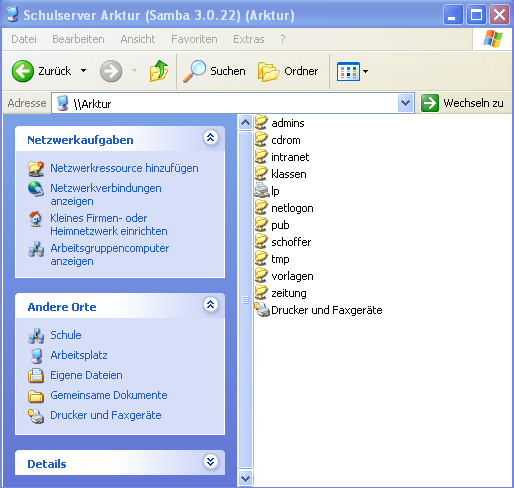The image size is (514, 488).
Task: Click the Netzwerkressource hinzufügen icon
Action: tap(36, 169)
